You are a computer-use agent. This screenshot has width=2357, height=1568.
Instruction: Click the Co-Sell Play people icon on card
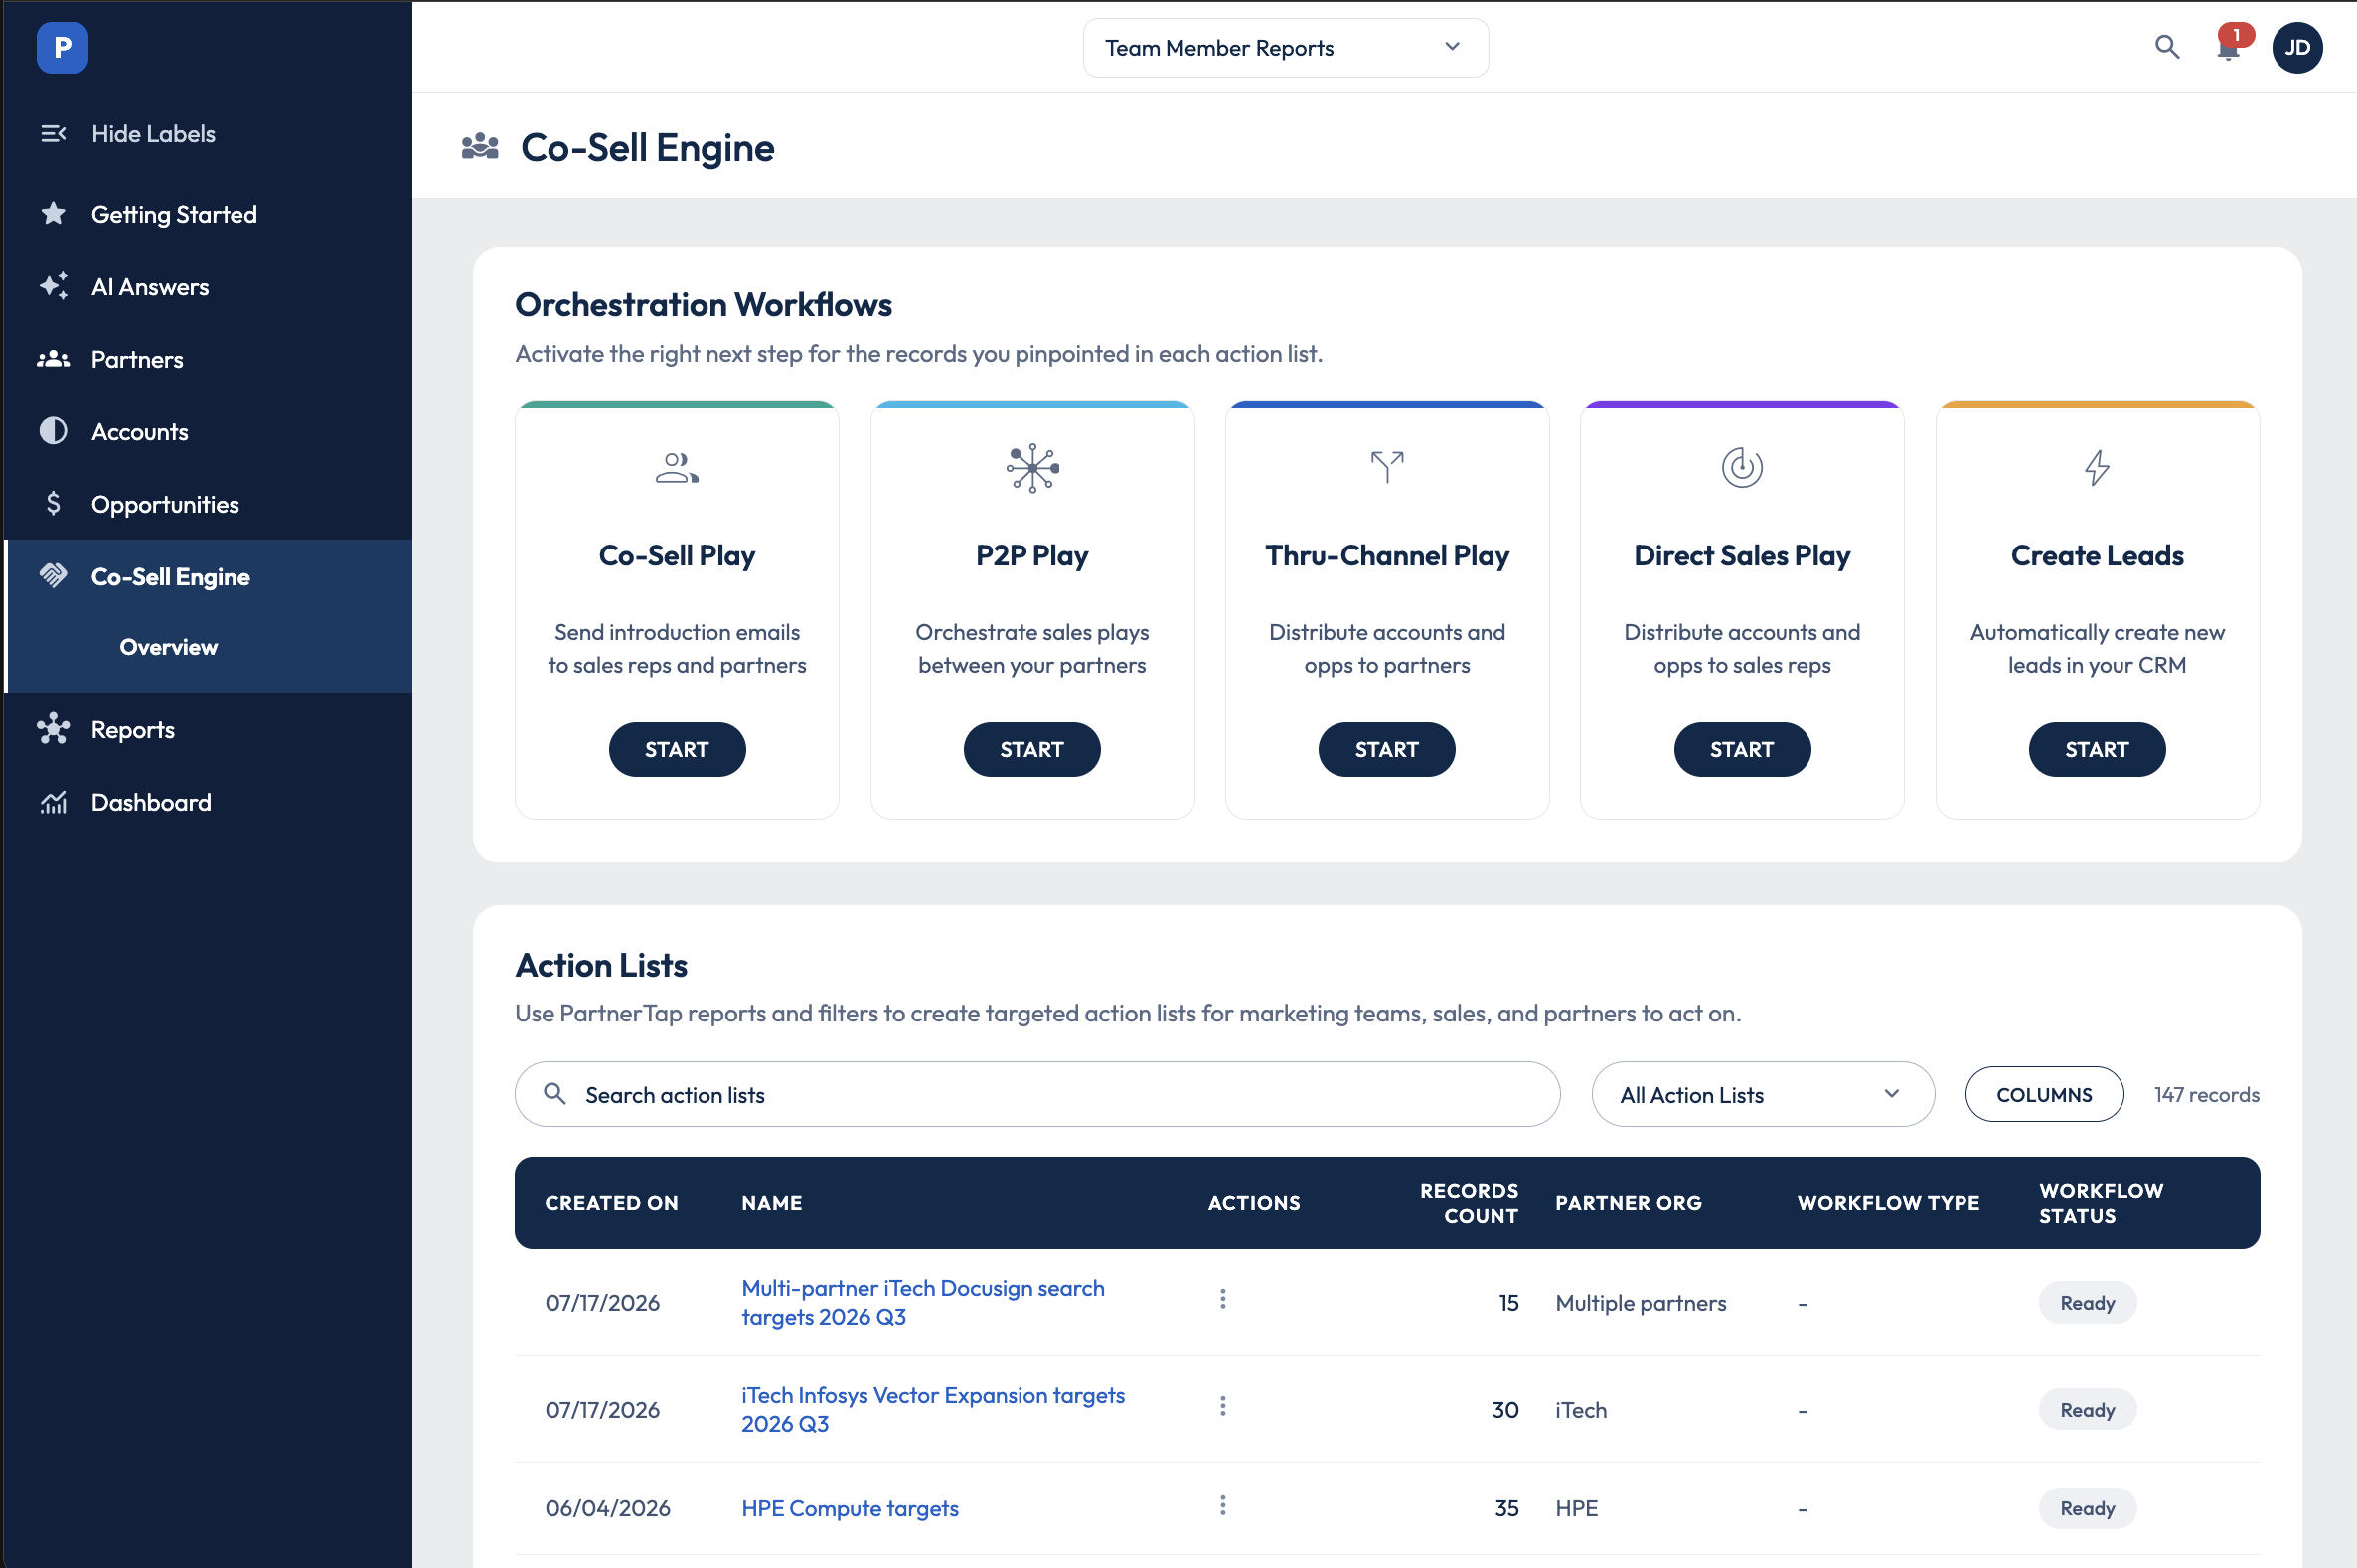tap(677, 468)
